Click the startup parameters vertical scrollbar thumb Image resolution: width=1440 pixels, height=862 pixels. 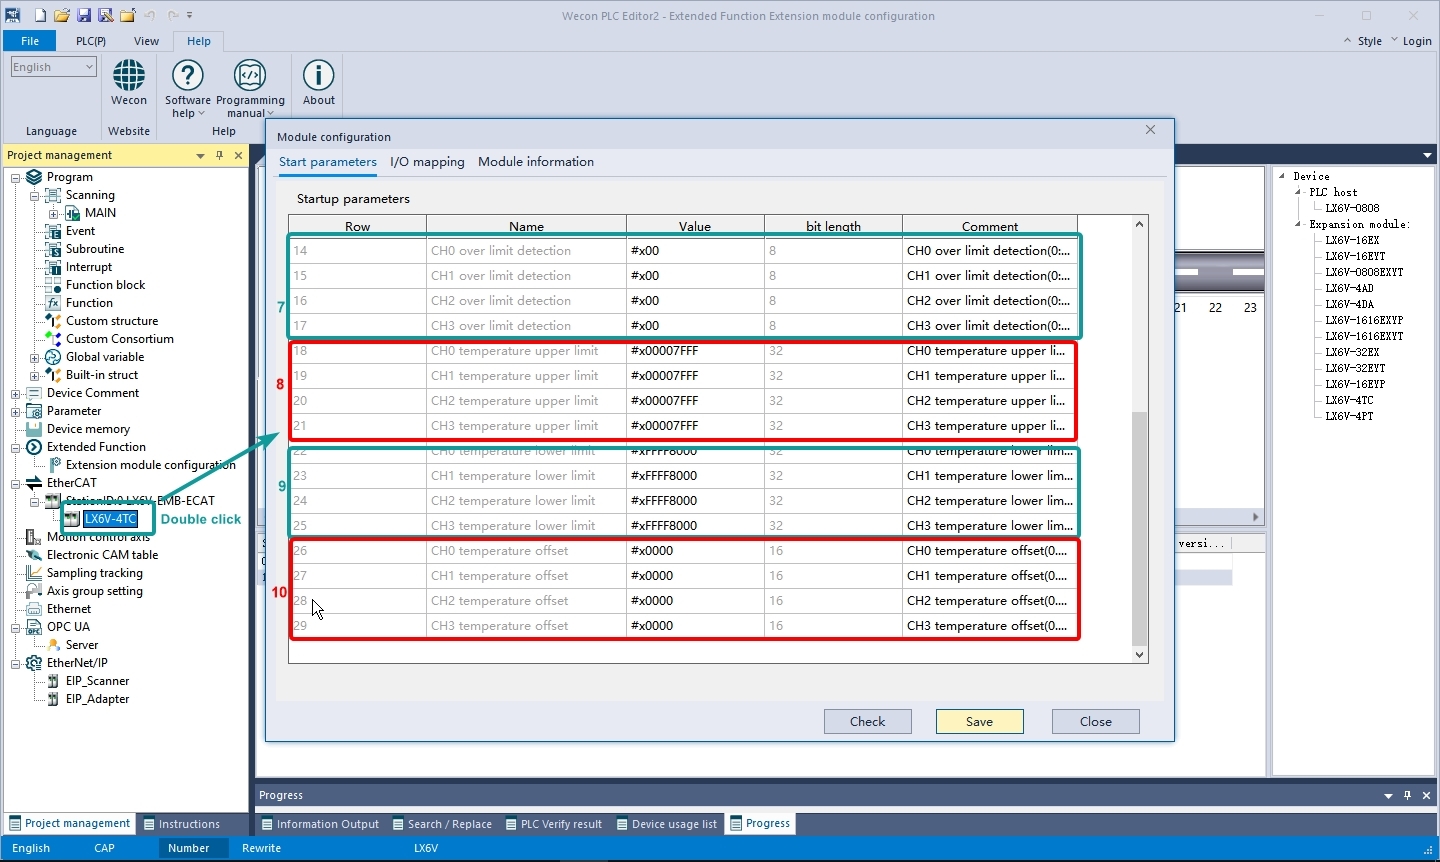(1139, 528)
